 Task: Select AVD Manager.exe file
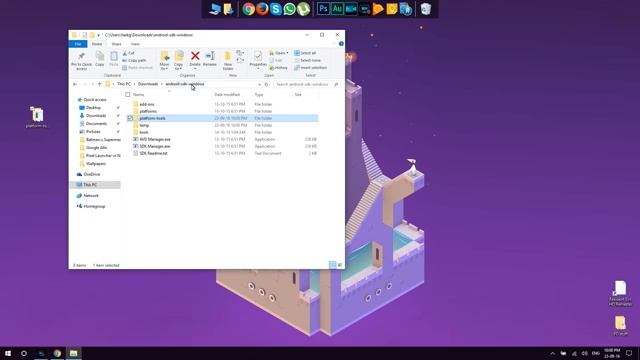(155, 140)
